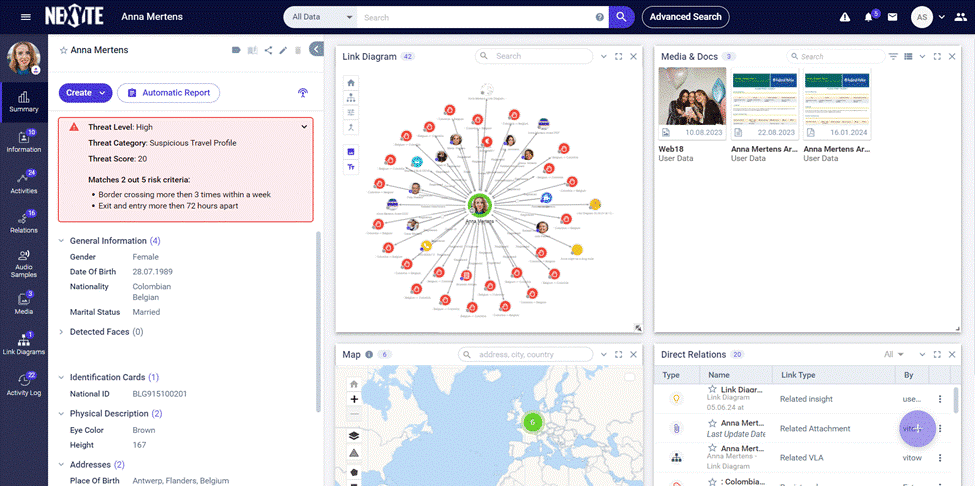The image size is (975, 486).
Task: Click the Anna Mertens center node
Action: [479, 204]
